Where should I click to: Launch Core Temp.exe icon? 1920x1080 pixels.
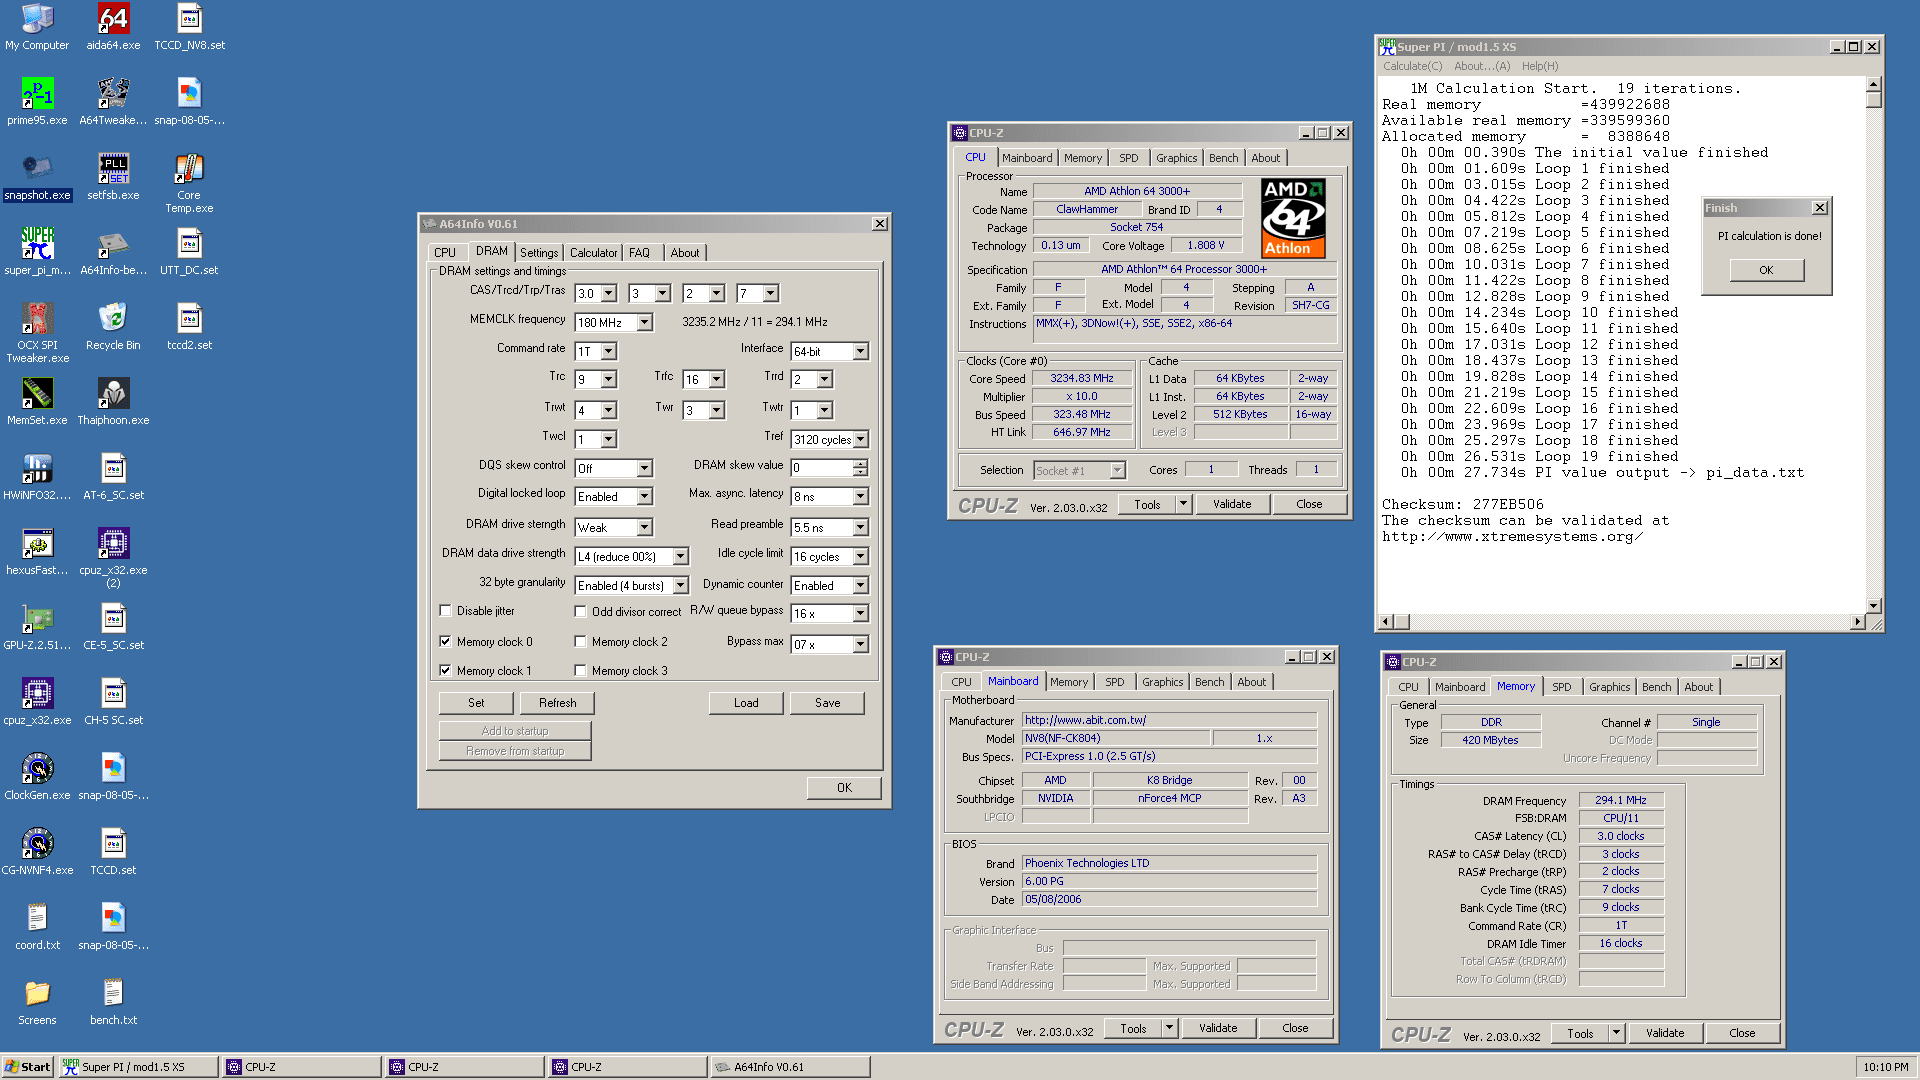pyautogui.click(x=189, y=183)
